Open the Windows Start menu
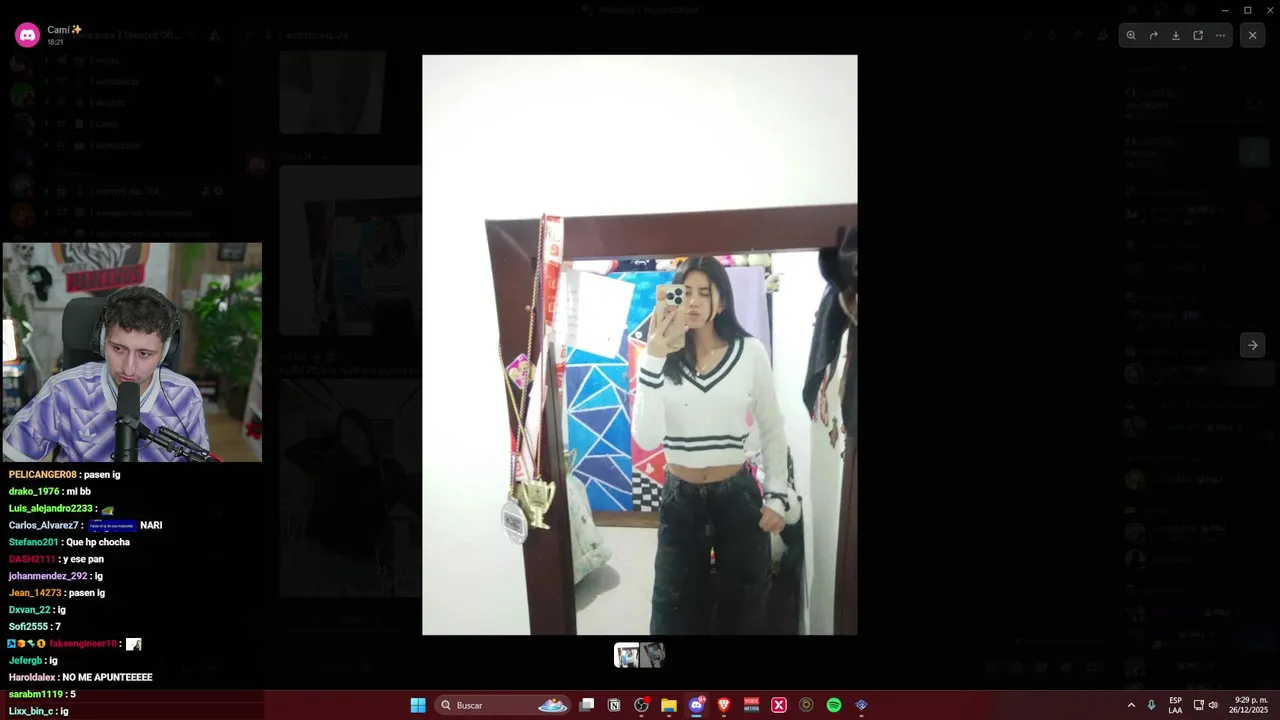The height and width of the screenshot is (720, 1280). (x=418, y=705)
